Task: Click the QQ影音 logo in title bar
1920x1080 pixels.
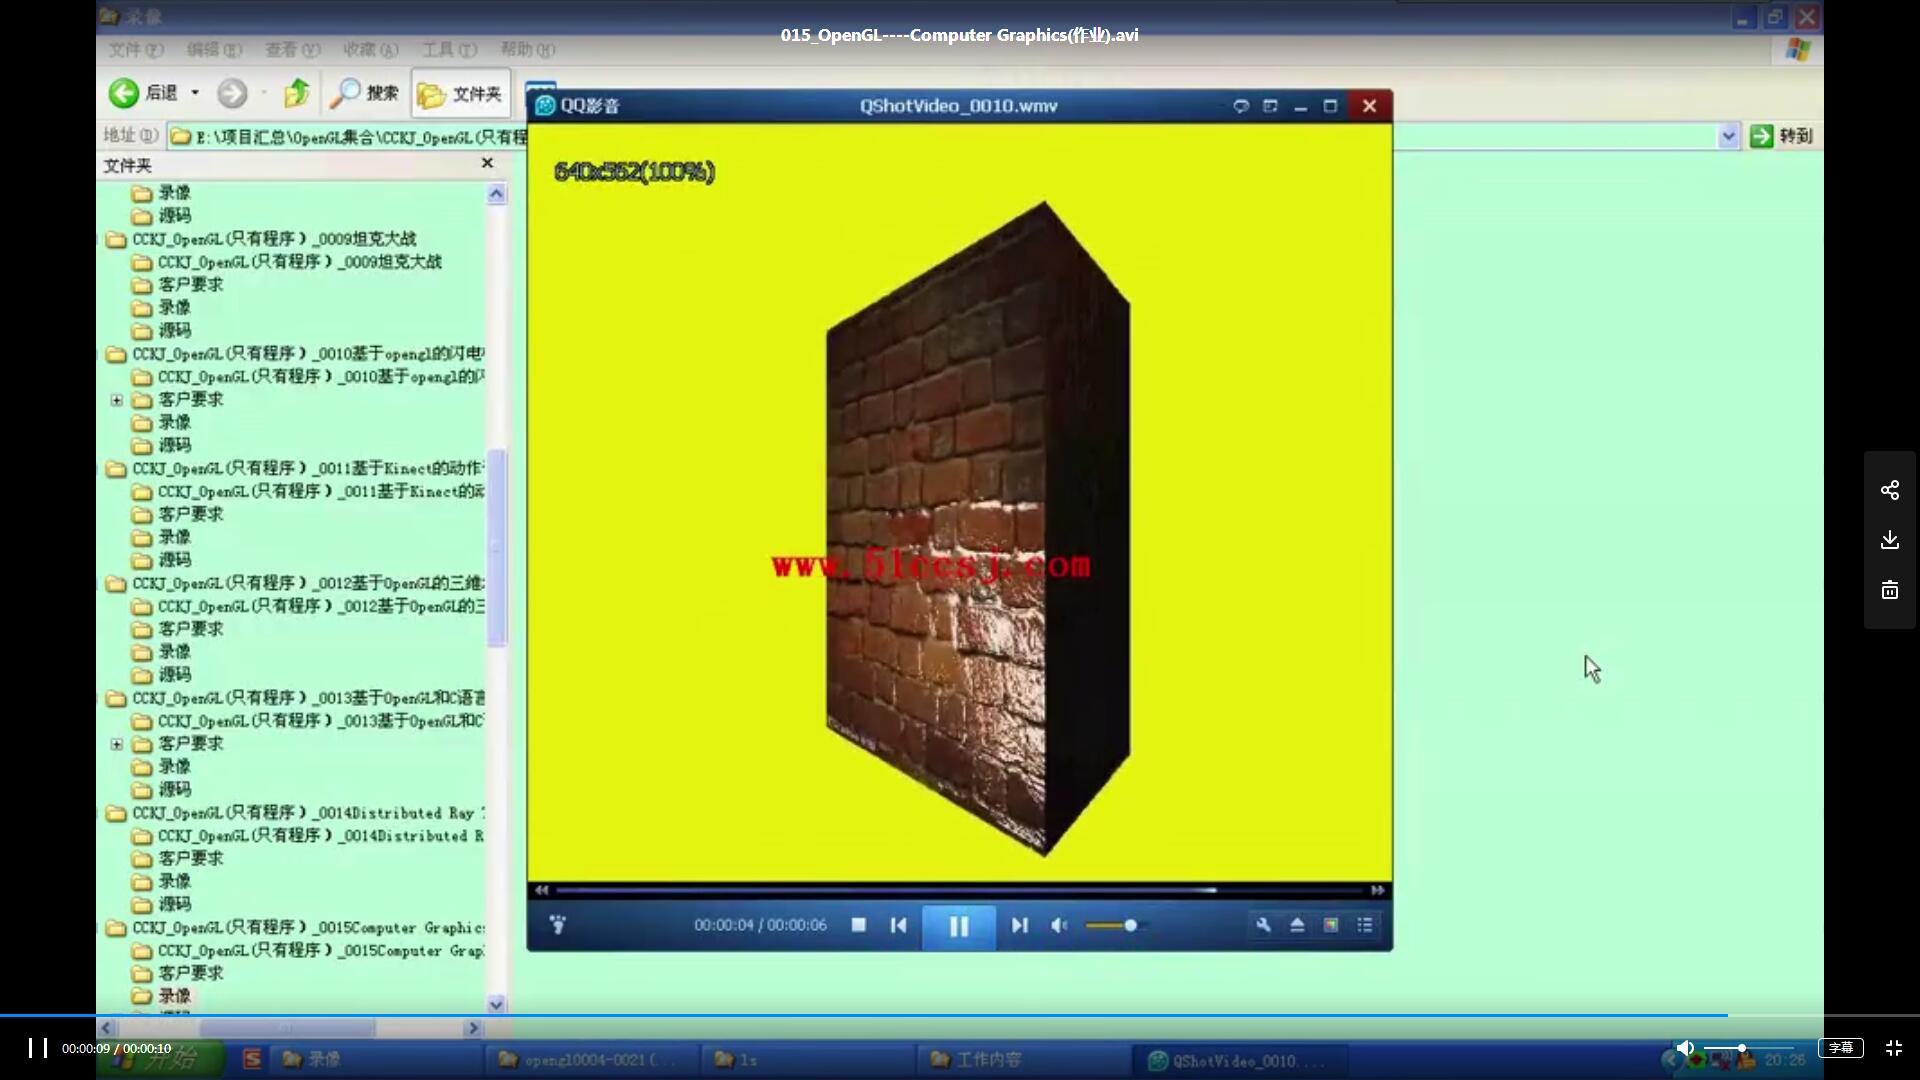Action: 545,106
